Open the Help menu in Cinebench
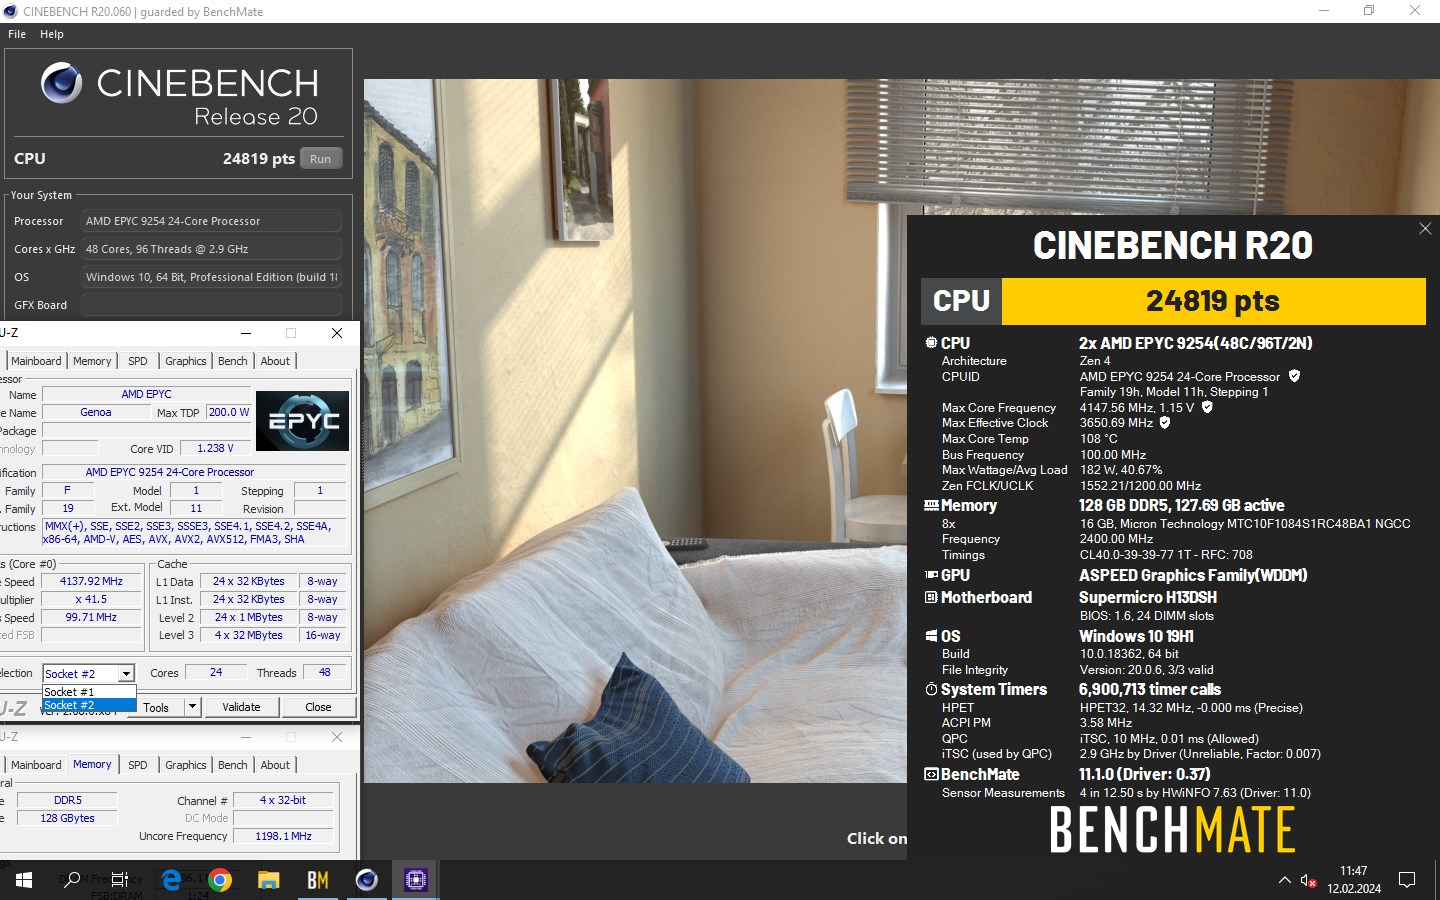Screen dimensions: 1440x900 pyautogui.click(x=52, y=34)
